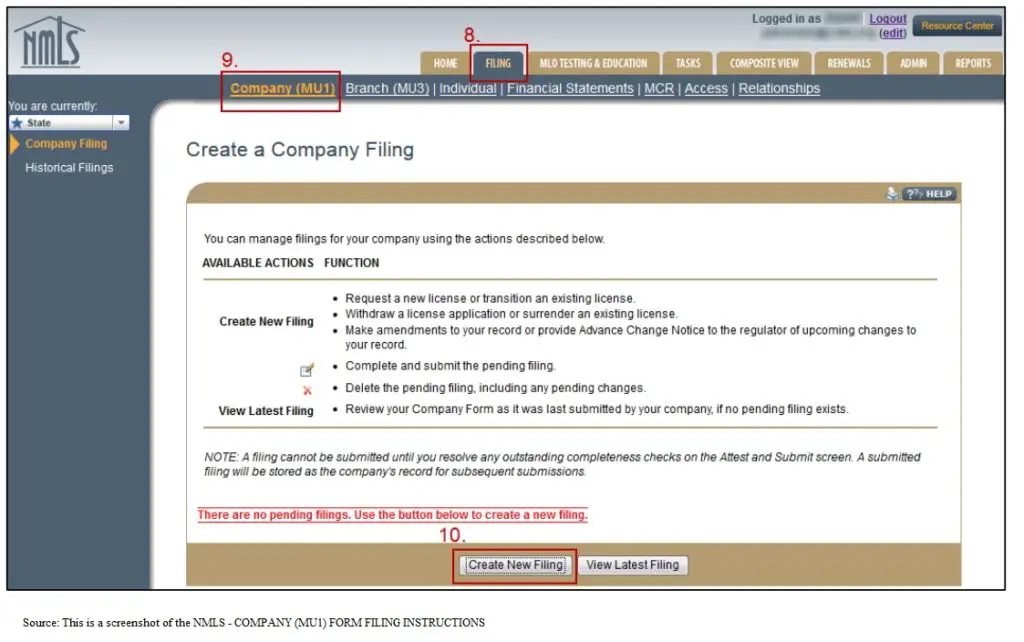Viewport: 1024px width, 642px height.
Task: Click the star icon in State selector
Action: point(18,123)
